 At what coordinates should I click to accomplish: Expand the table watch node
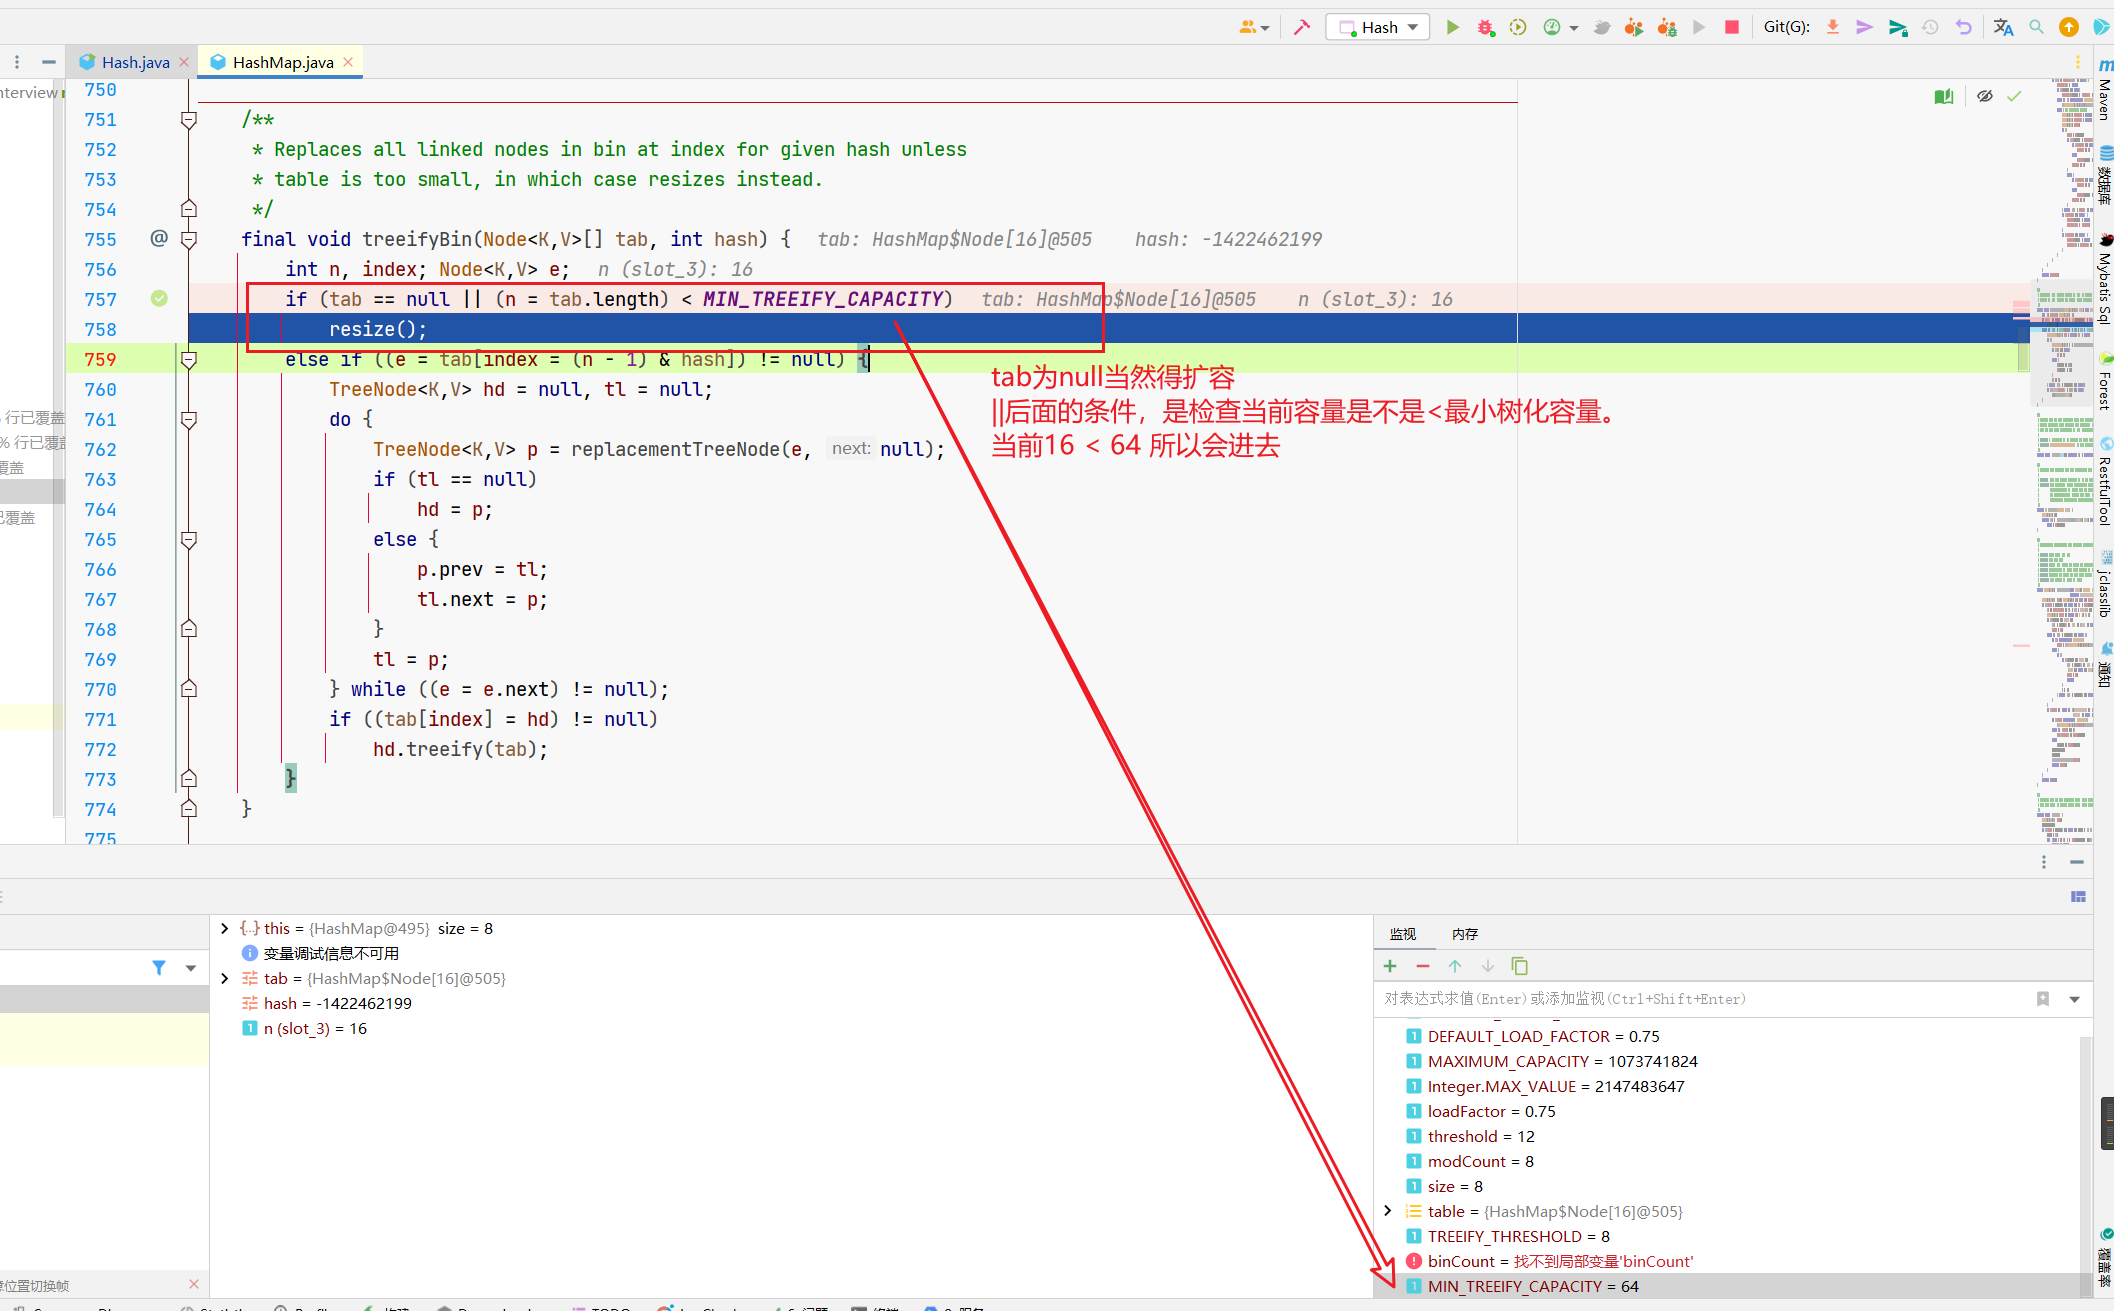[1388, 1211]
